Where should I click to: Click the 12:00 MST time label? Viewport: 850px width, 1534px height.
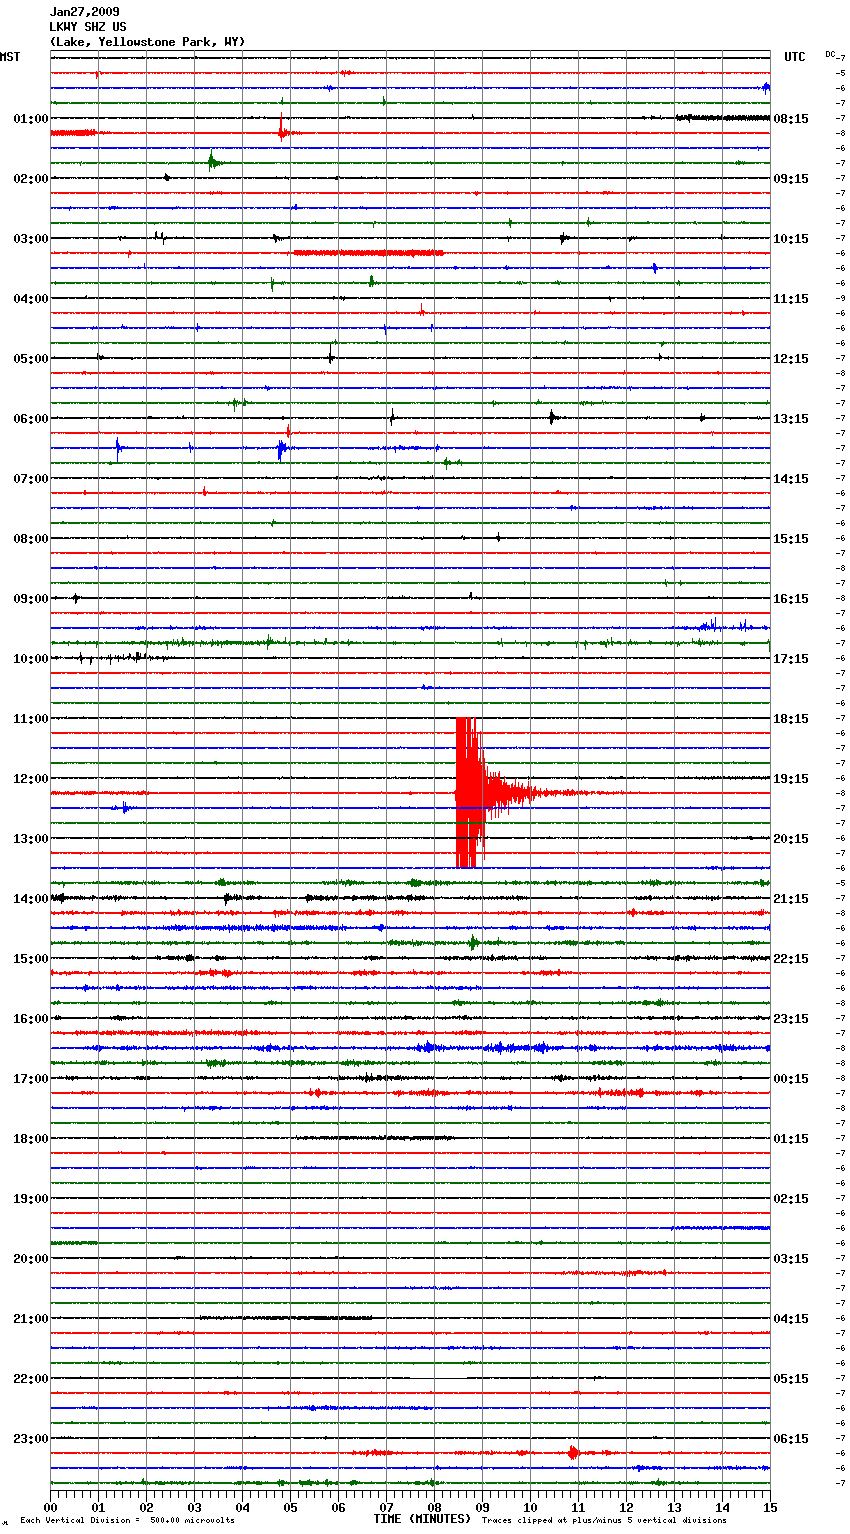coord(30,779)
